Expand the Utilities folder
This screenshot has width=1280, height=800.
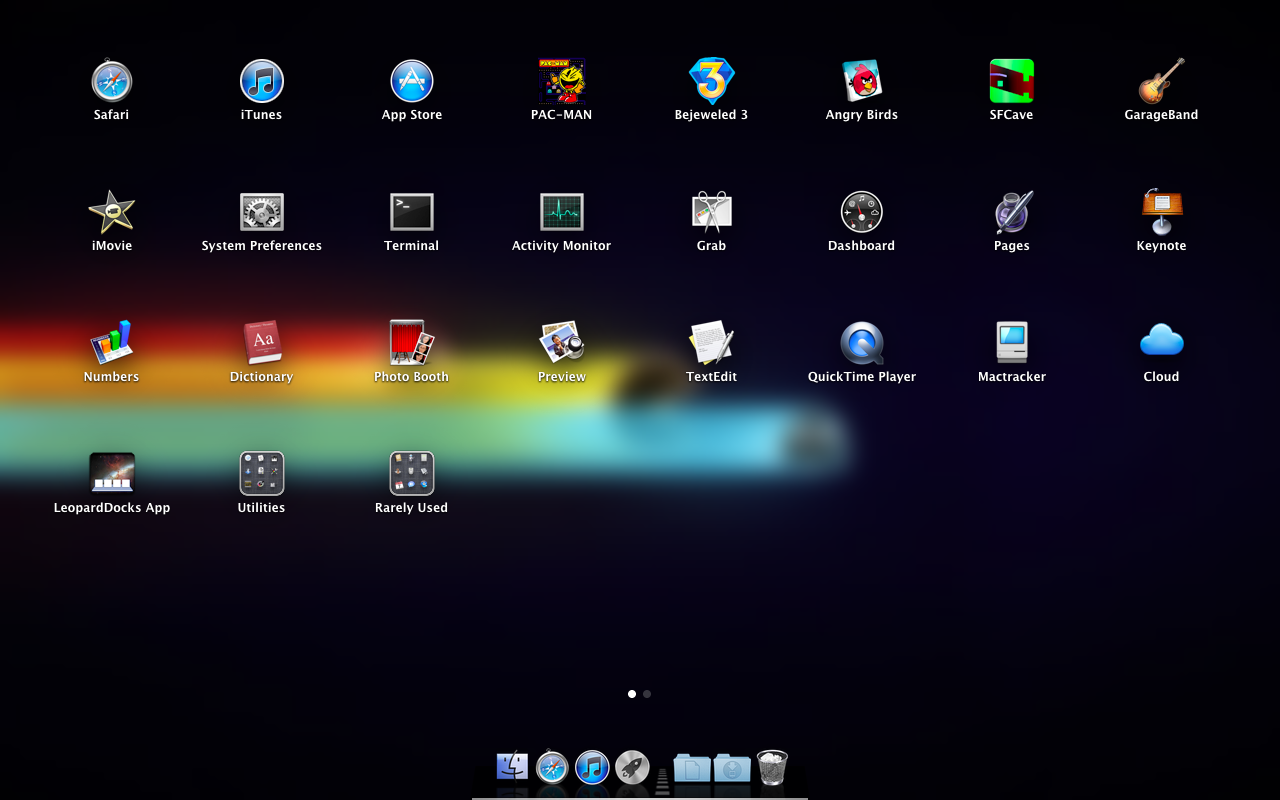[x=262, y=473]
